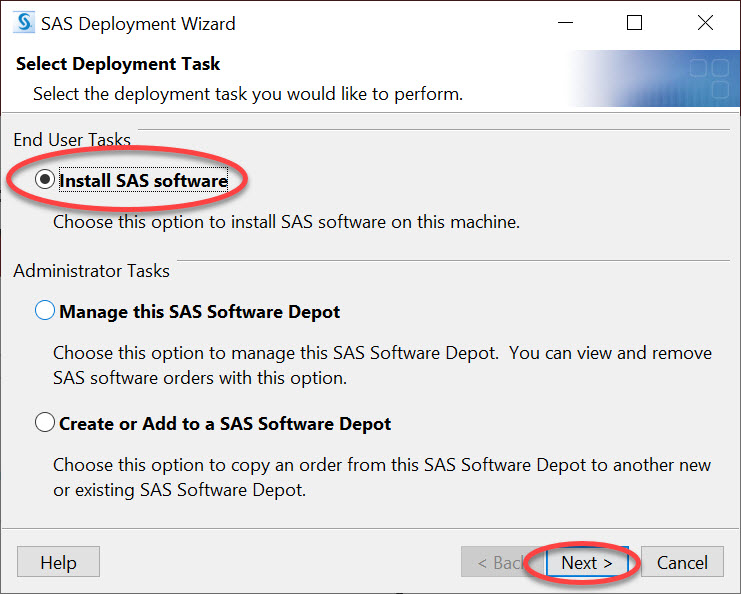The image size is (741, 594).
Task: Click the 'Administrator Tasks' section label
Action: tap(91, 271)
